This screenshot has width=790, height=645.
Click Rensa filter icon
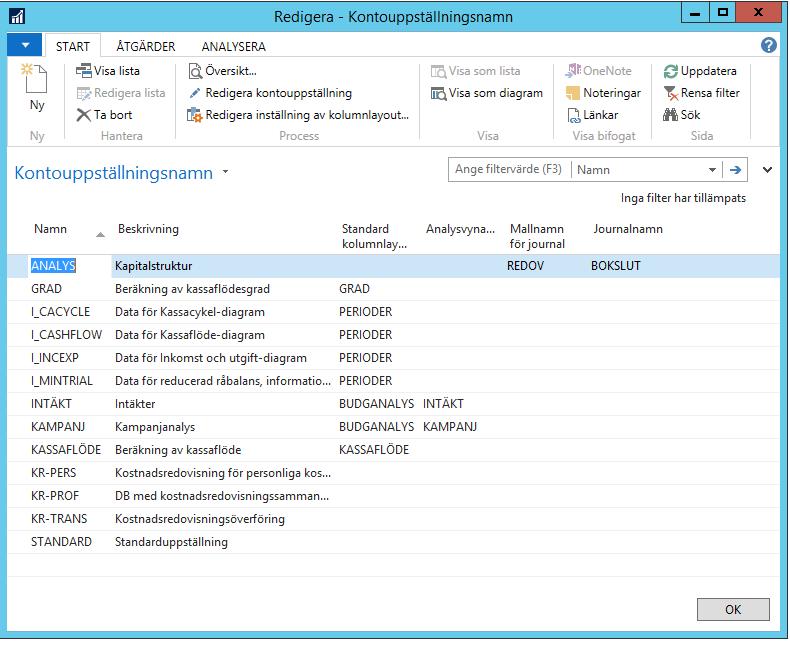671,93
